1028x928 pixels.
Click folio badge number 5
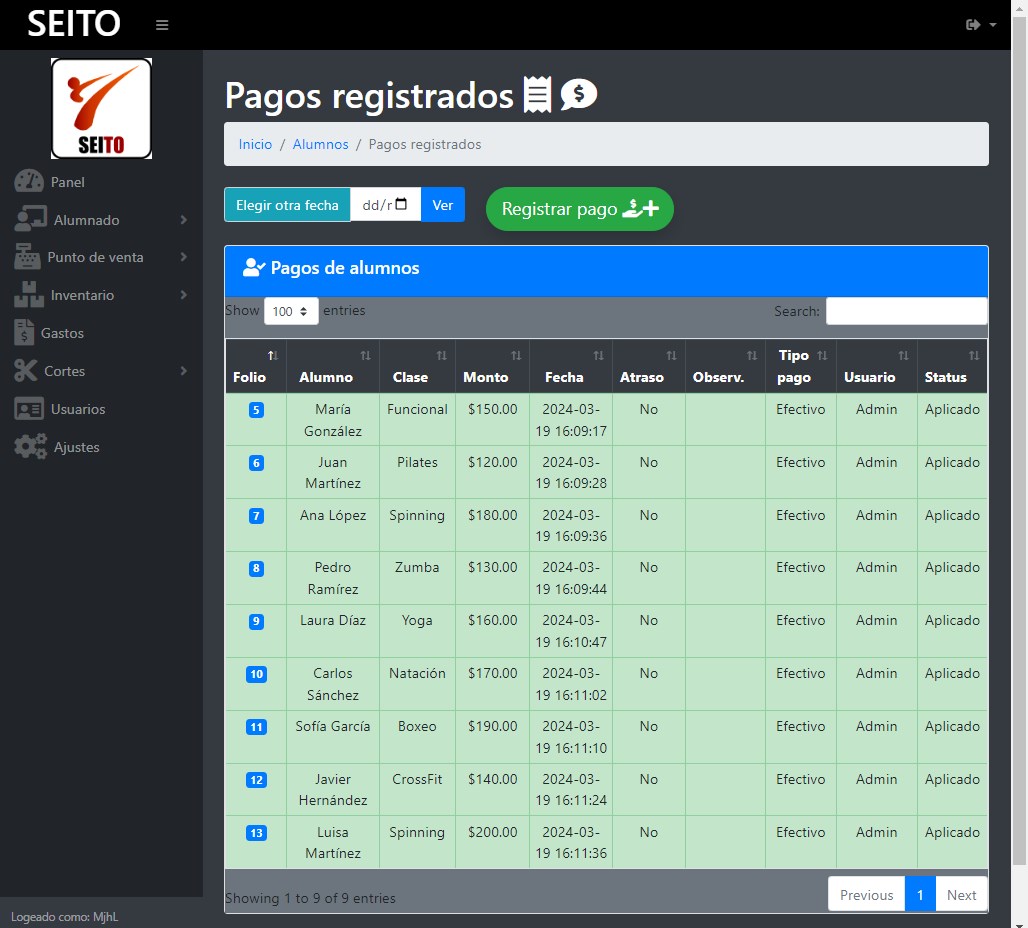pyautogui.click(x=256, y=410)
